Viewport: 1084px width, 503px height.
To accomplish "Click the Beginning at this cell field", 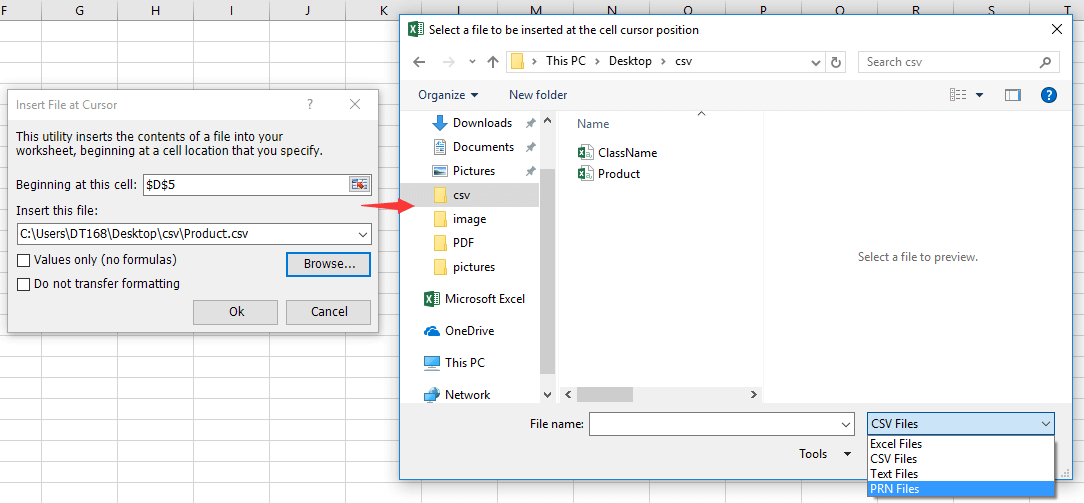I will 246,184.
